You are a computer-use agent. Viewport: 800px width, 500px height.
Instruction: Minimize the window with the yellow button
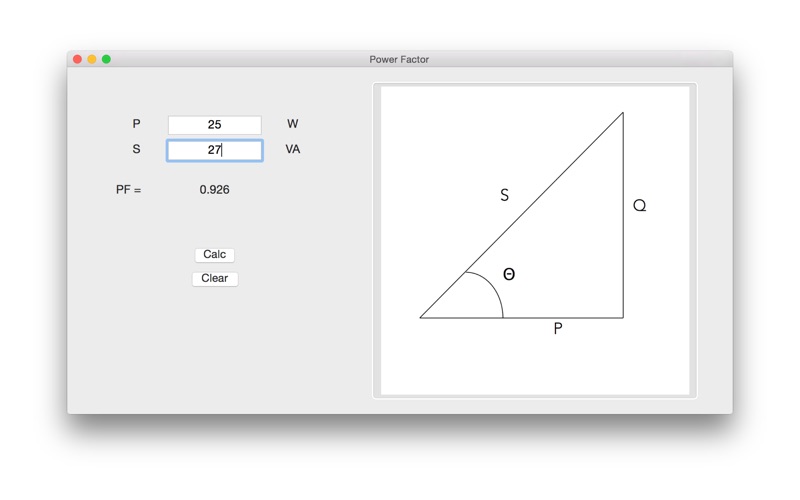click(x=92, y=59)
